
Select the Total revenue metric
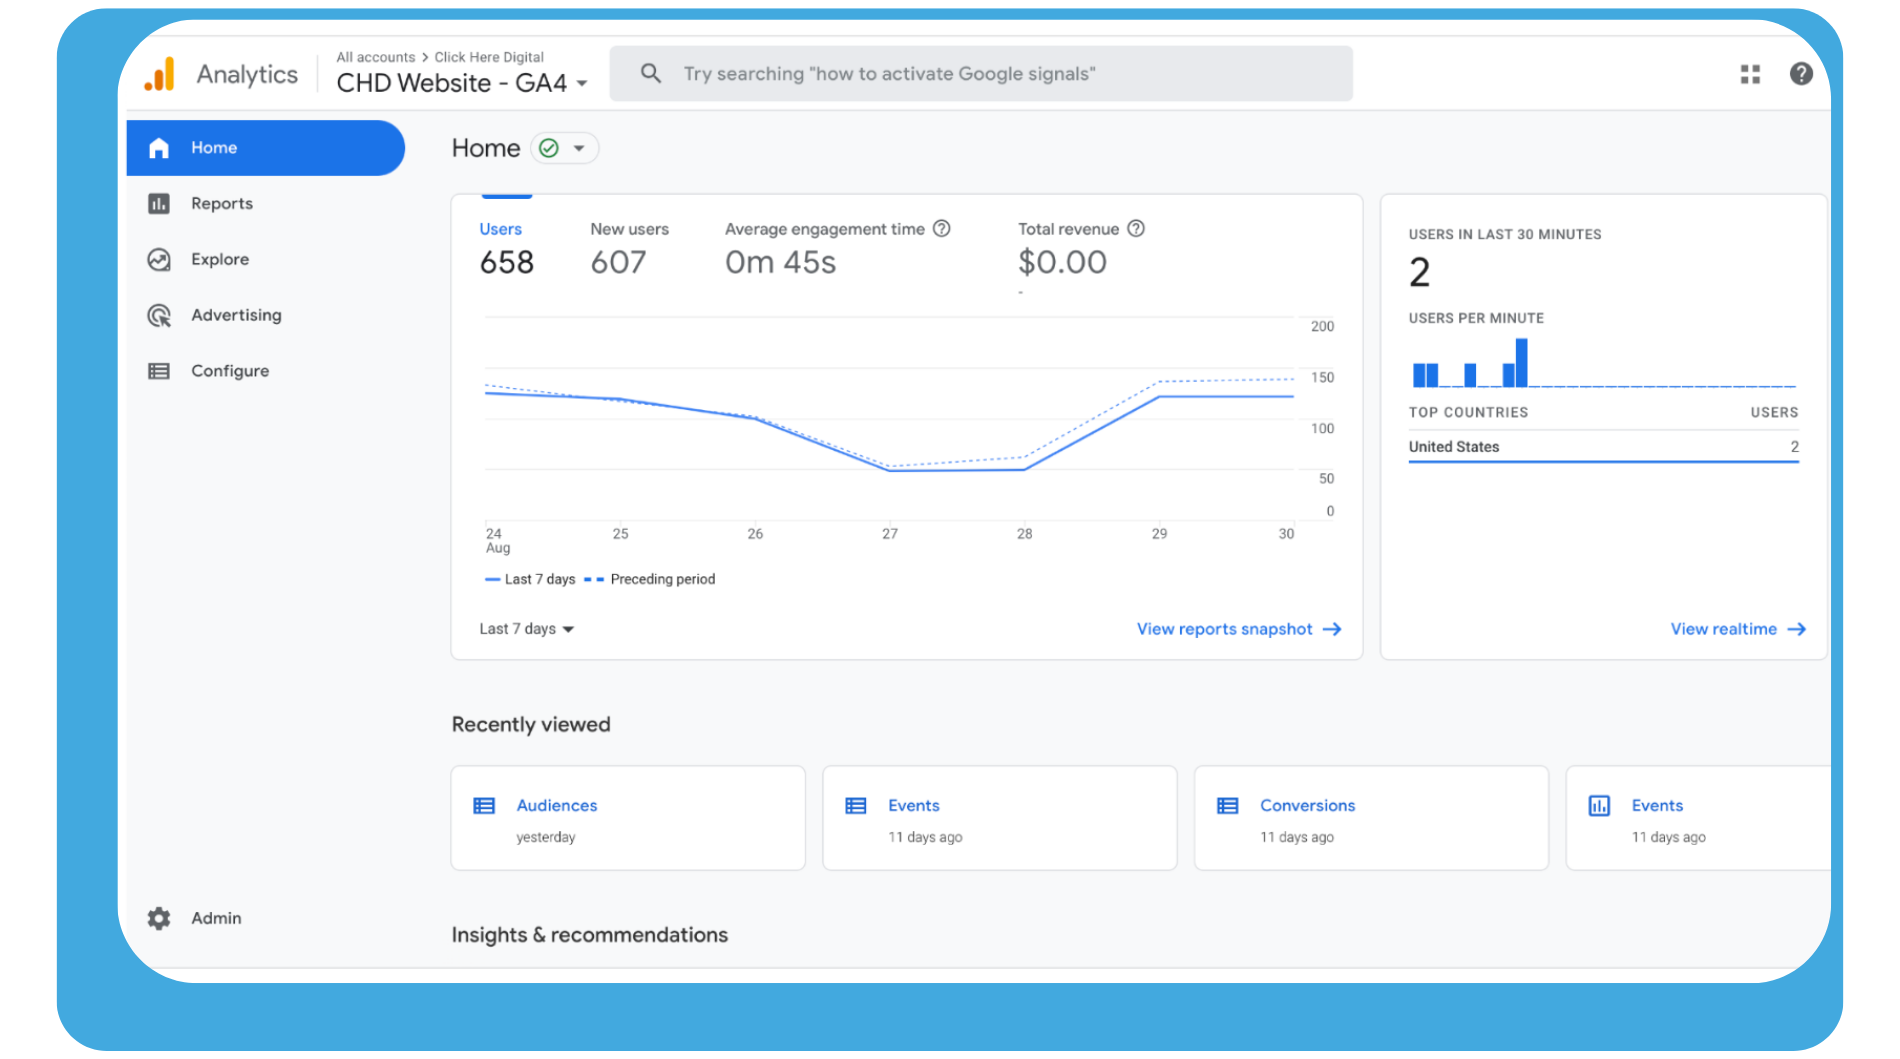pyautogui.click(x=1081, y=248)
